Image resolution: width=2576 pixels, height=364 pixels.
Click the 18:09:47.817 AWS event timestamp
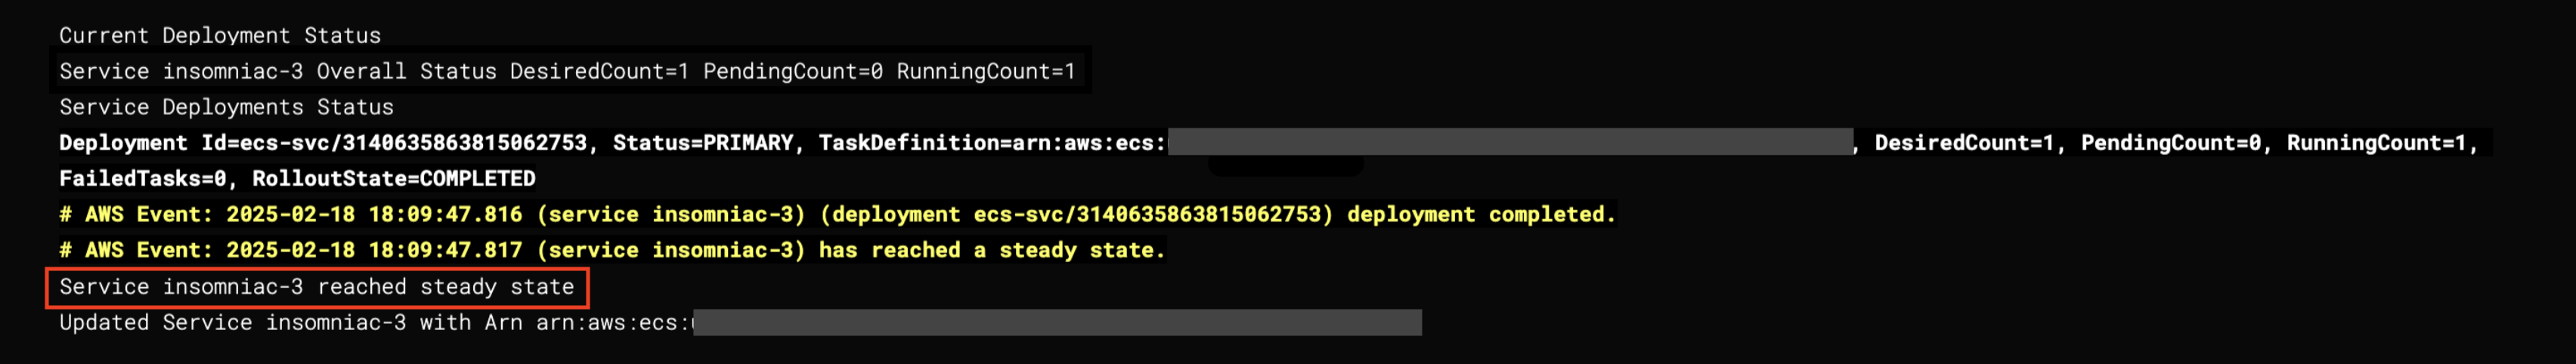coord(445,251)
